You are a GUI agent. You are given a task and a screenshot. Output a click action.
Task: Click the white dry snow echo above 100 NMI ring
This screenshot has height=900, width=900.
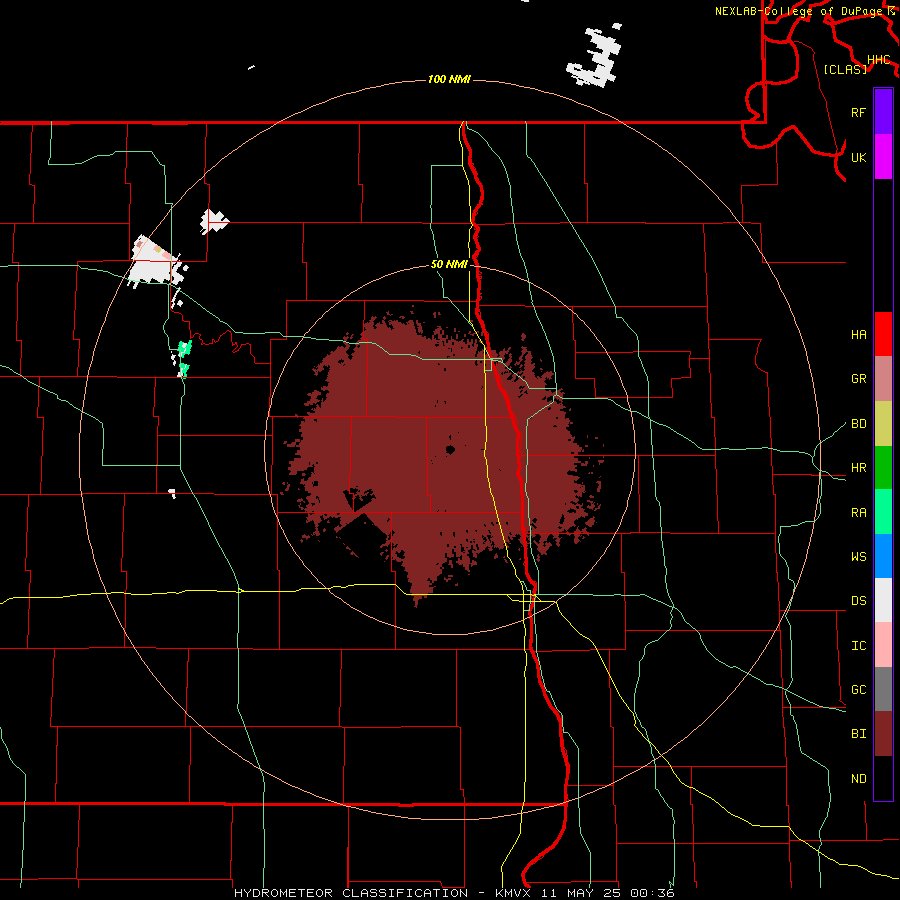point(595,56)
